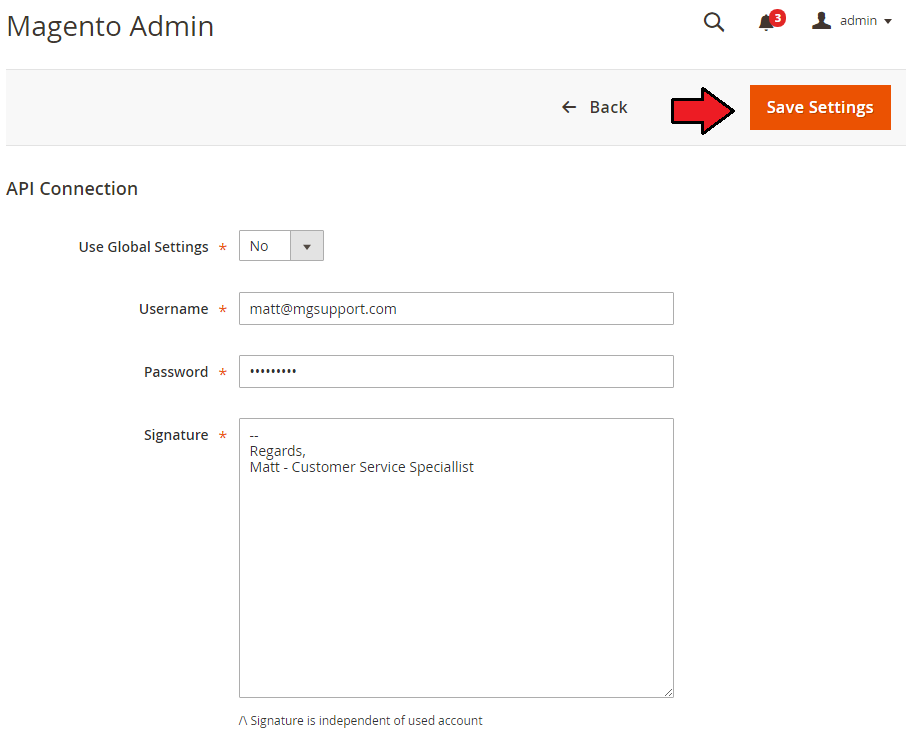Viewport: 910px width, 744px height.
Task: Click the Password field label
Action: pyautogui.click(x=176, y=372)
